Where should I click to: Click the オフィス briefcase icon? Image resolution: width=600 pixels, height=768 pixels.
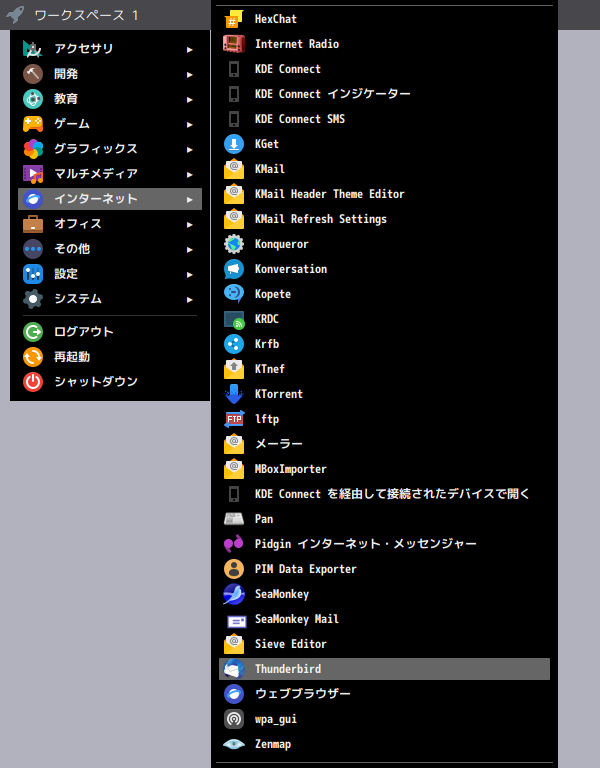pyautogui.click(x=33, y=224)
